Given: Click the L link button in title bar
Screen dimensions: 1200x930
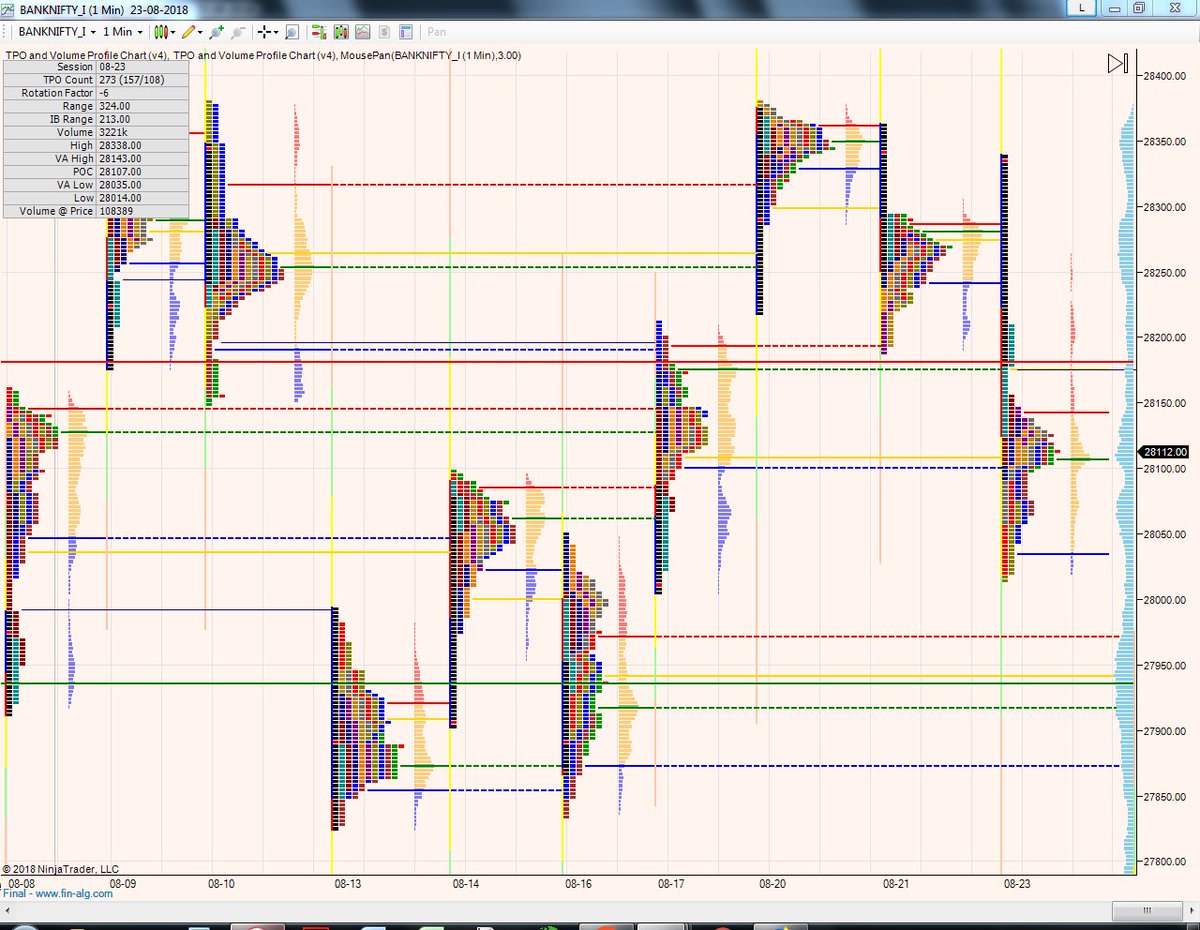Looking at the screenshot, I should click(x=1081, y=7).
